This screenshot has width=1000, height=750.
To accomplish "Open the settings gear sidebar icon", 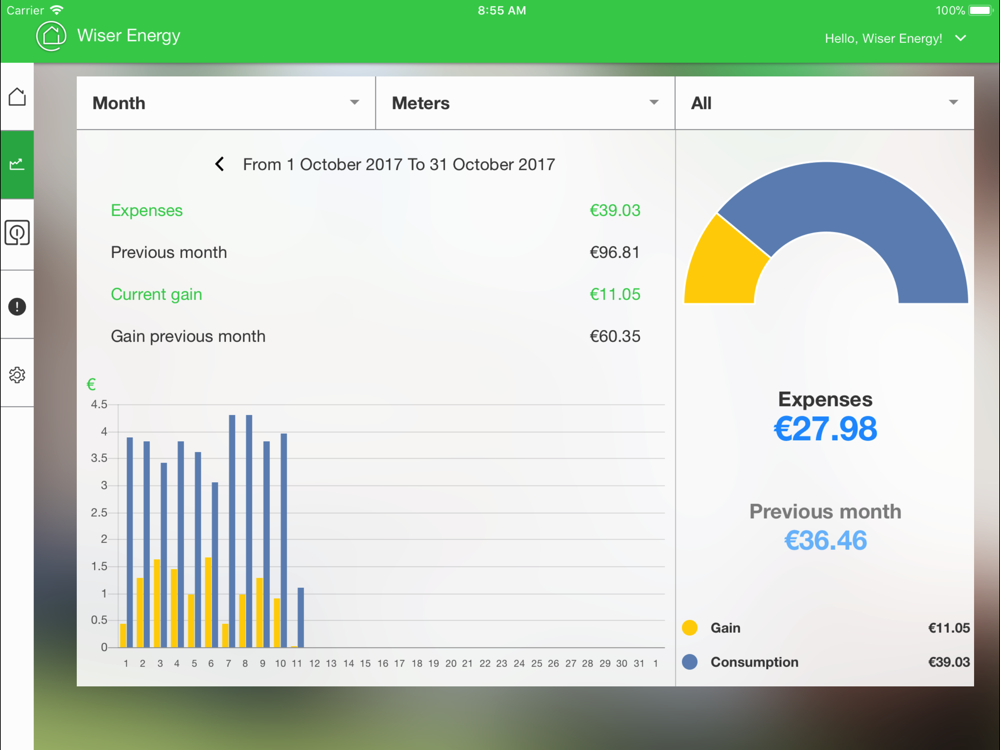I will [17, 375].
